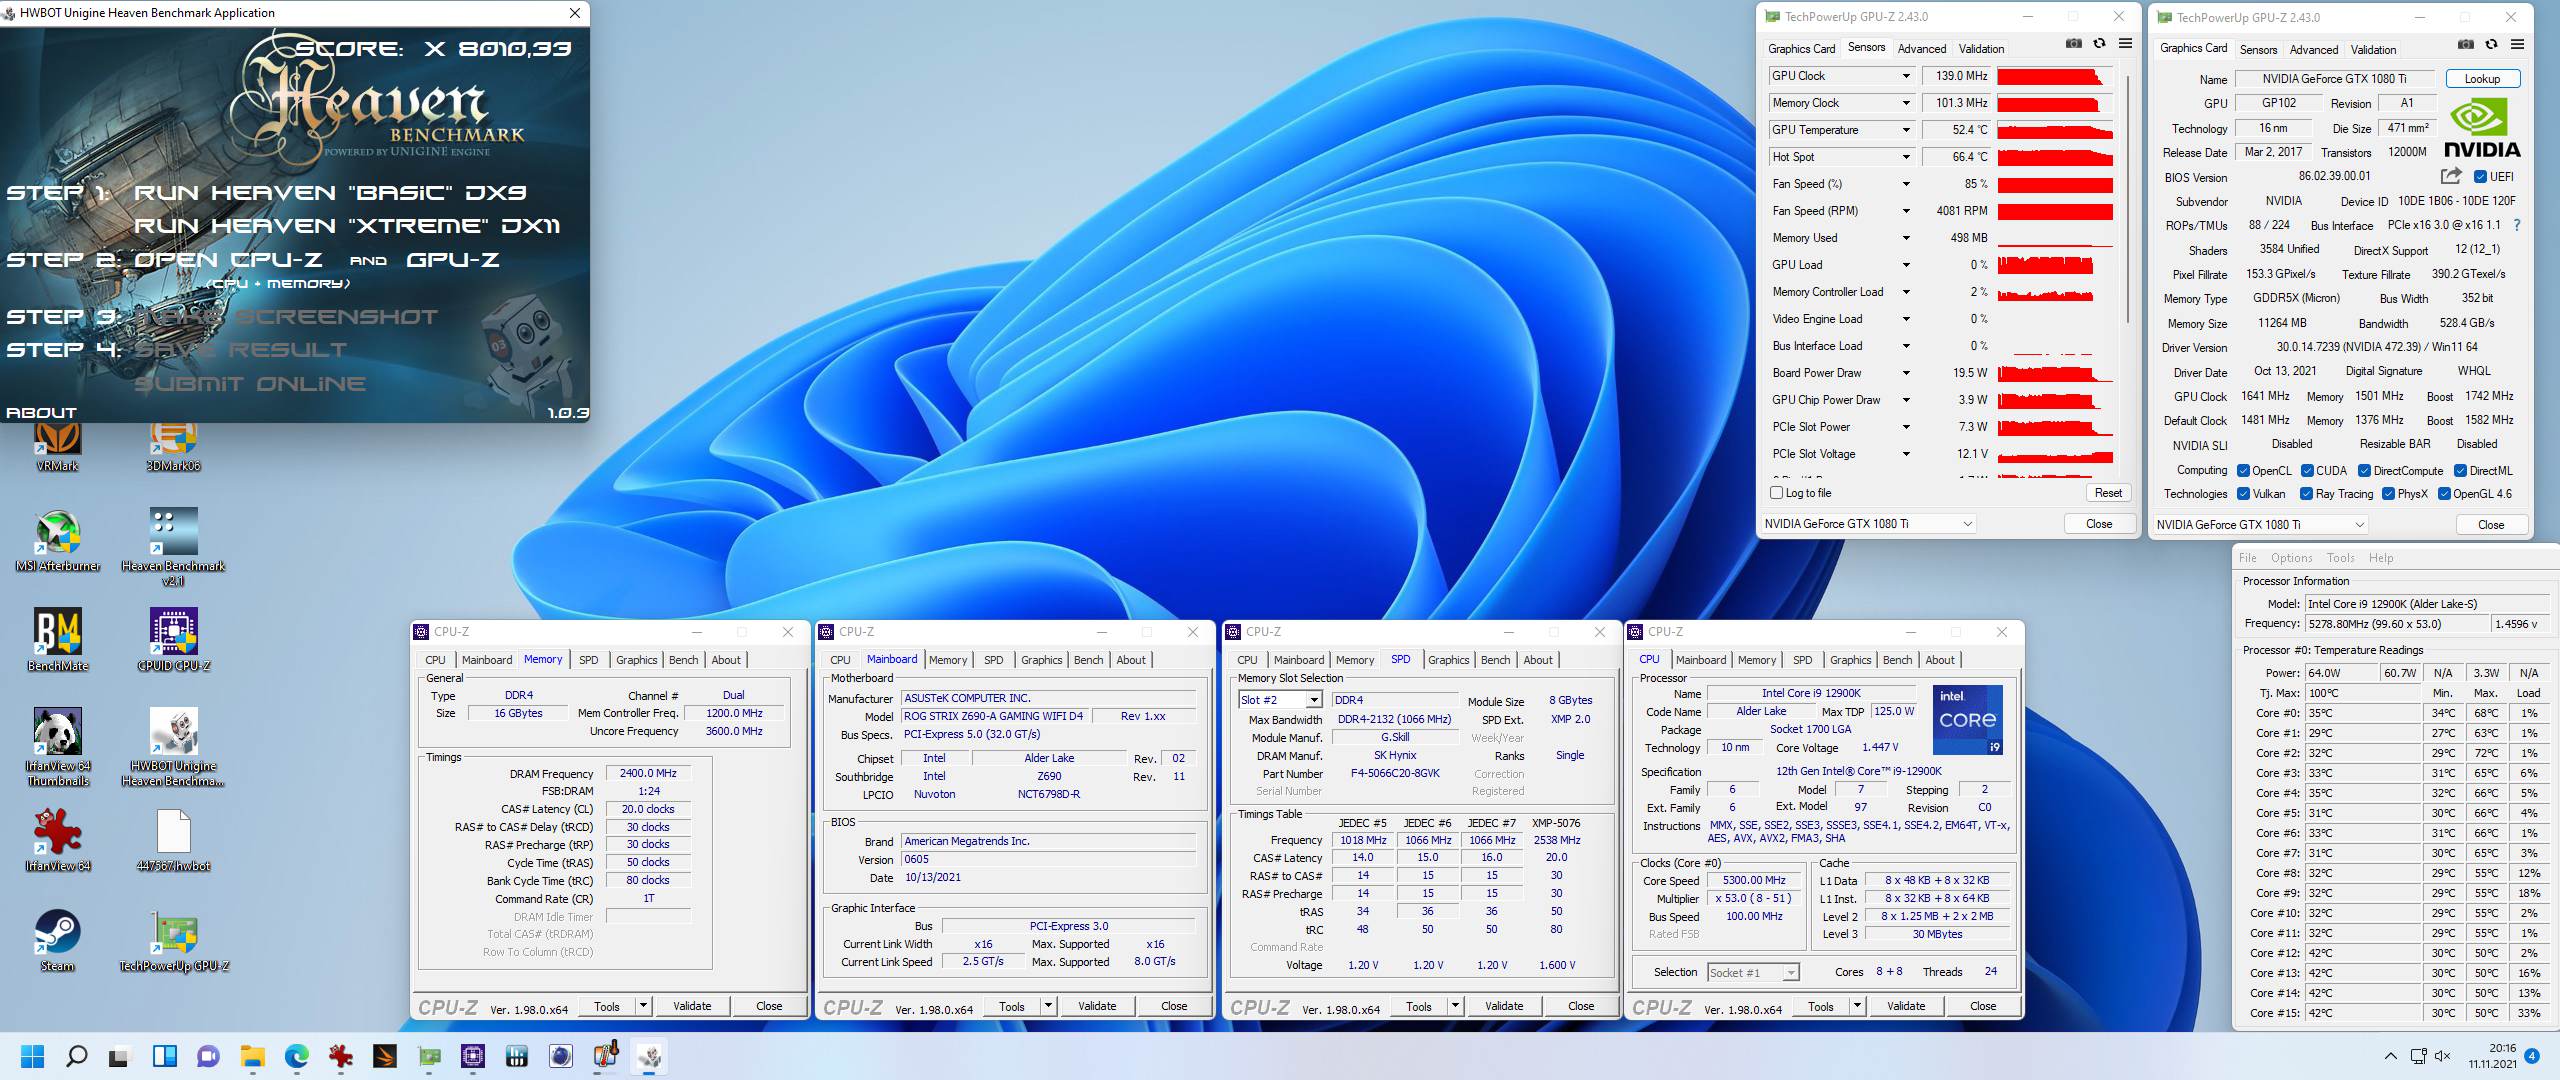Open Graphics tab in CPU-Z Mainboard window

coord(1041,660)
